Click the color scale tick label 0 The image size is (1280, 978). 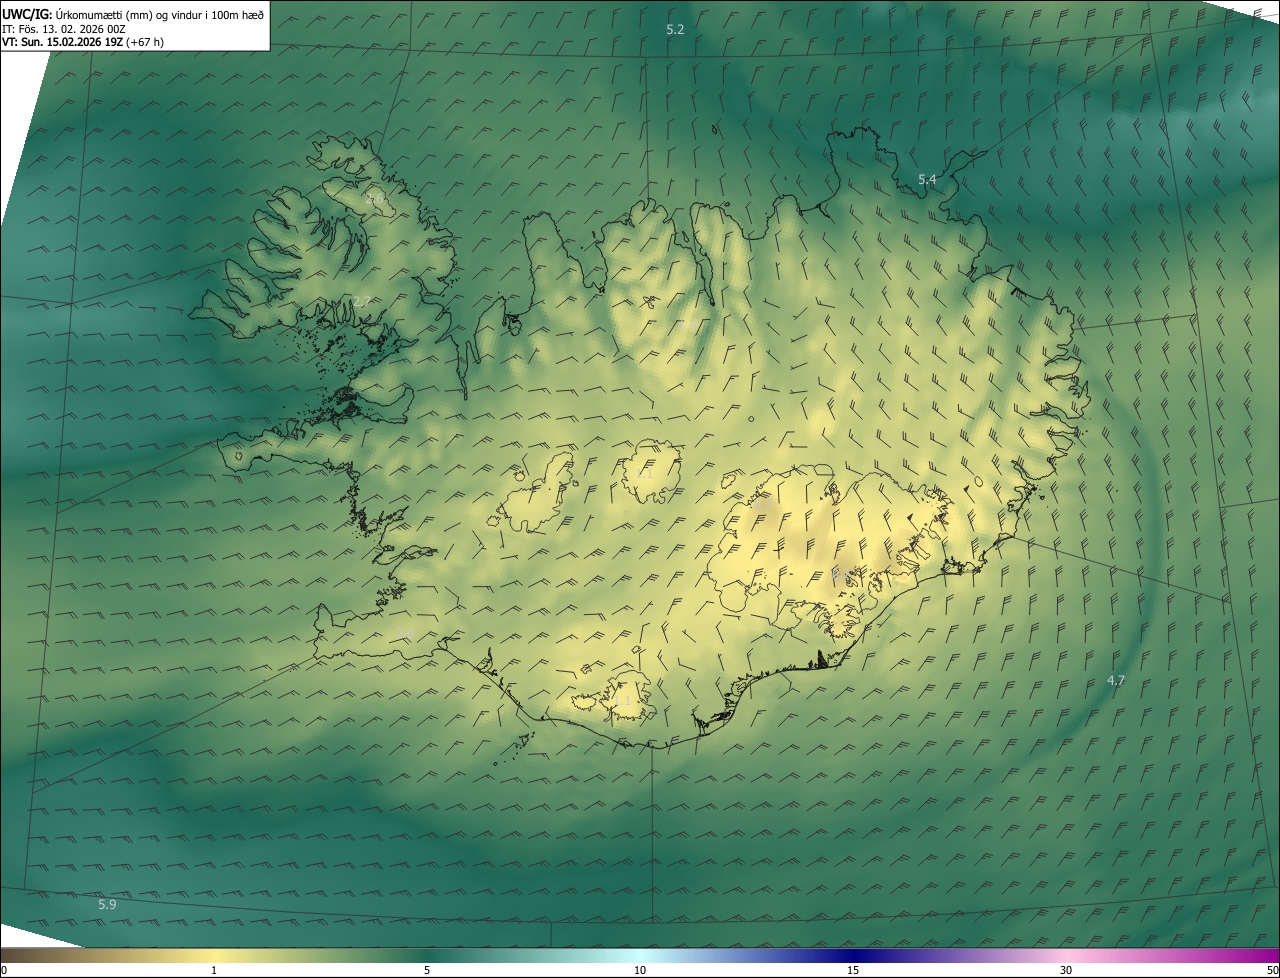tap(4, 971)
